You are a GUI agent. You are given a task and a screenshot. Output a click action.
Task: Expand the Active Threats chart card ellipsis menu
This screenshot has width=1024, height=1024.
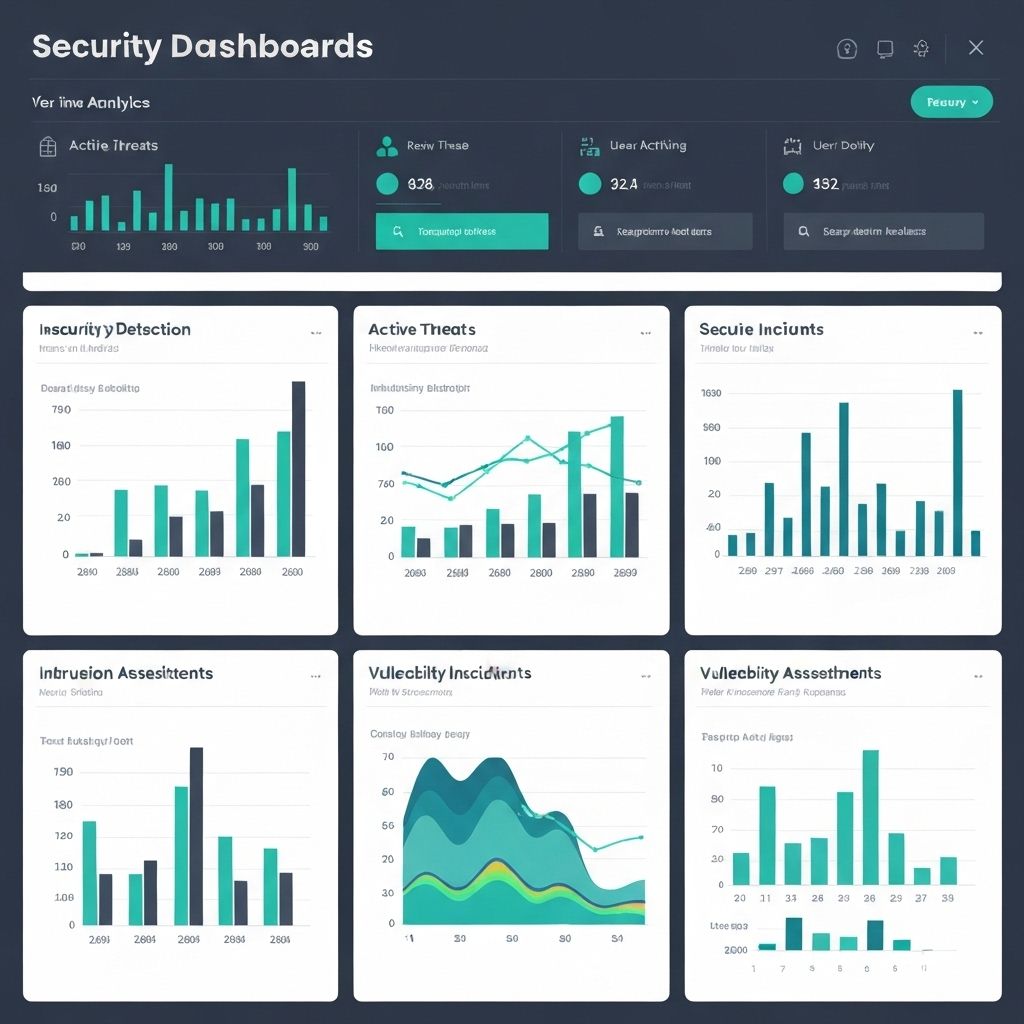coord(647,332)
